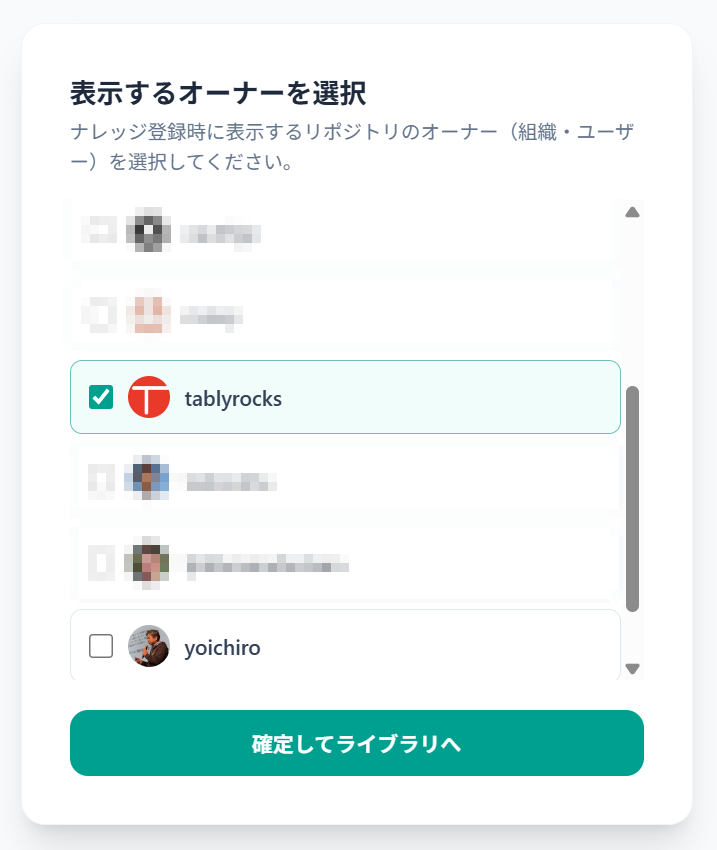Image resolution: width=717 pixels, height=850 pixels.
Task: Check the checkbox of the second listed owner
Action: pyautogui.click(x=98, y=315)
